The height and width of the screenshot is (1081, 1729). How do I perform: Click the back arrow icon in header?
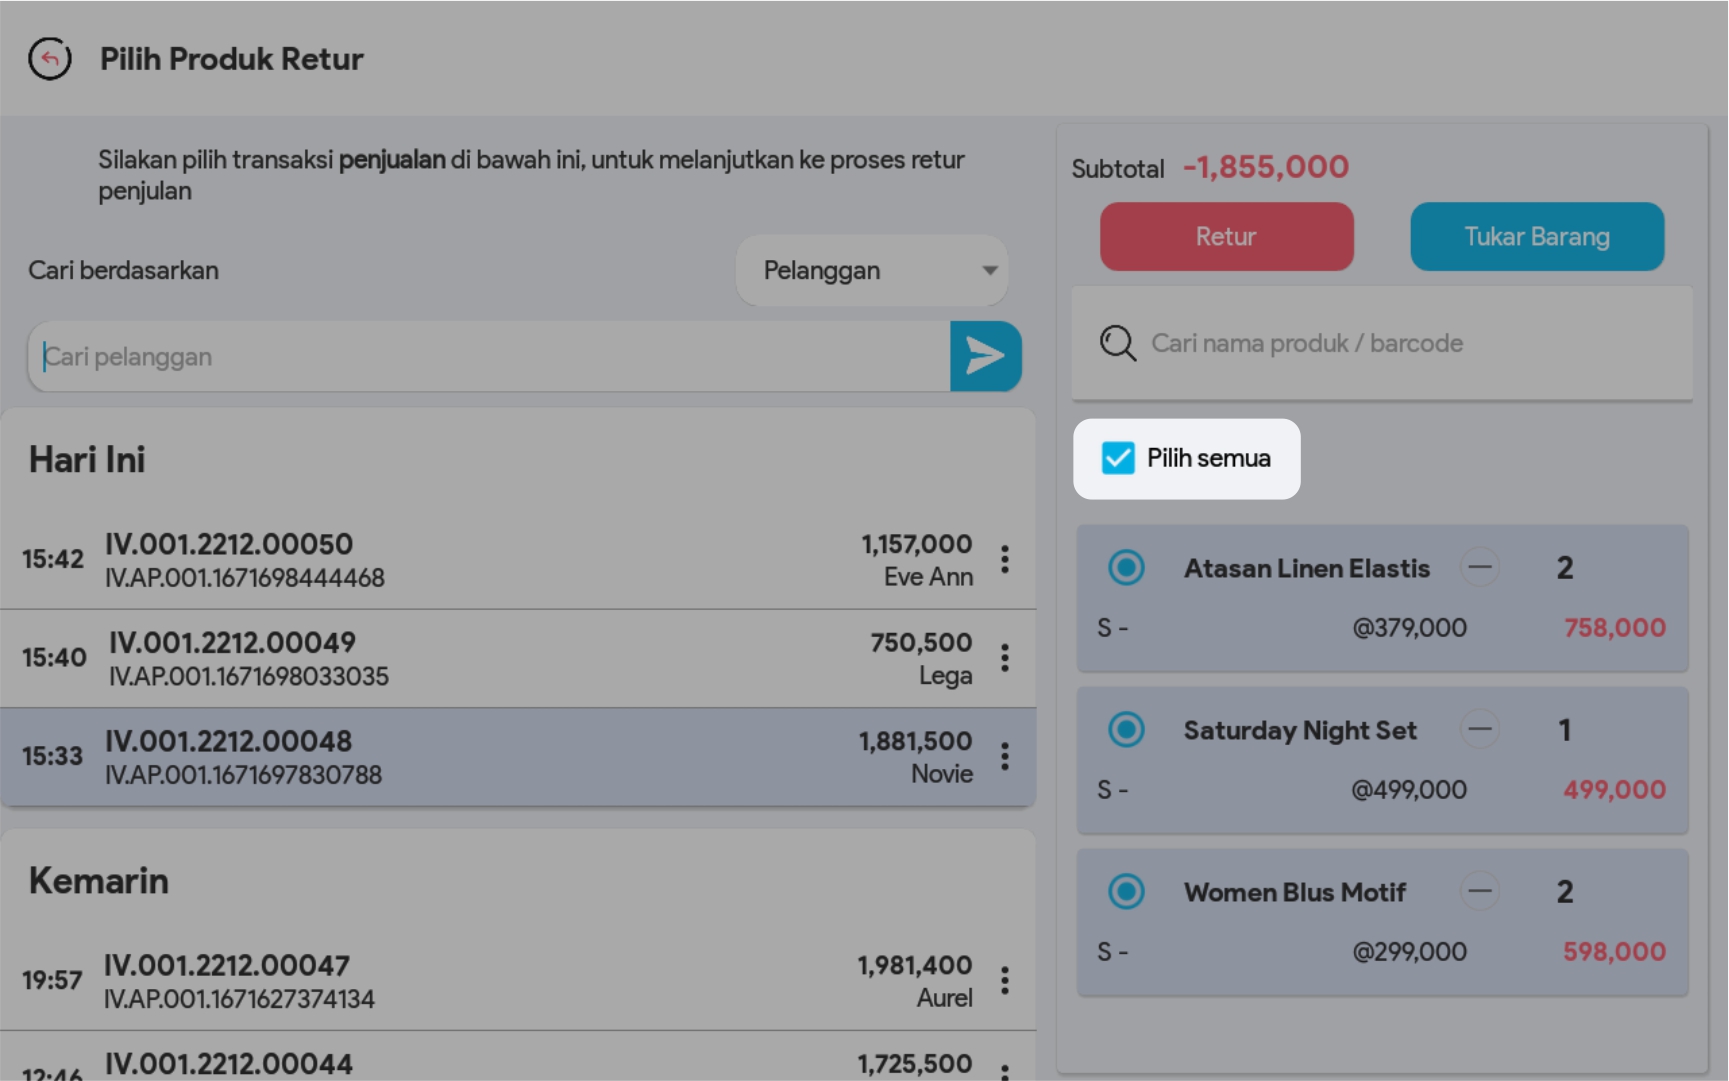50,59
